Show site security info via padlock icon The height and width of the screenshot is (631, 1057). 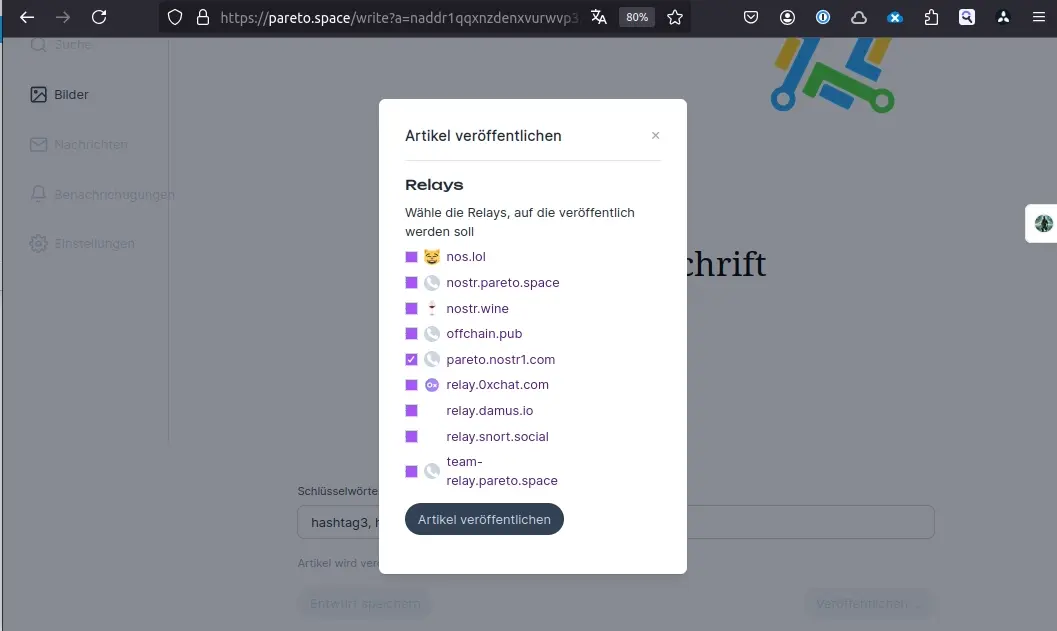(202, 18)
